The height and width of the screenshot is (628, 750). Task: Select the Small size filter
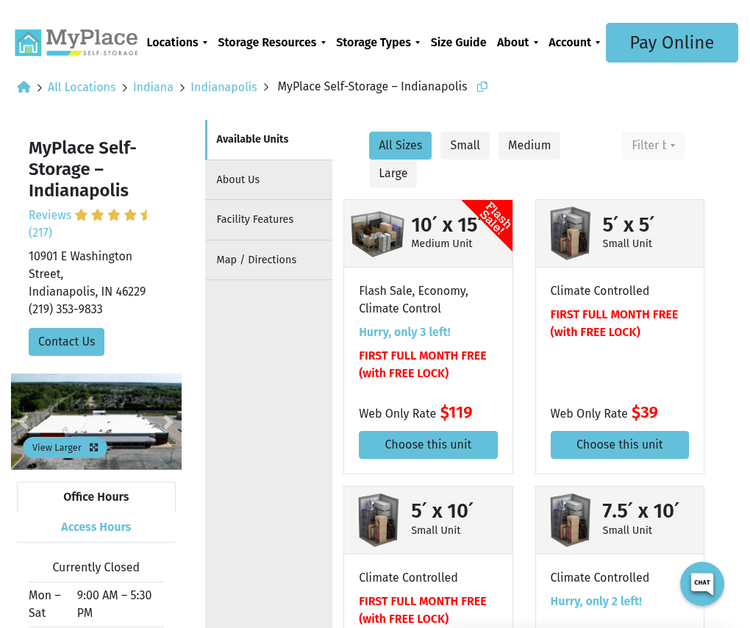(x=465, y=145)
